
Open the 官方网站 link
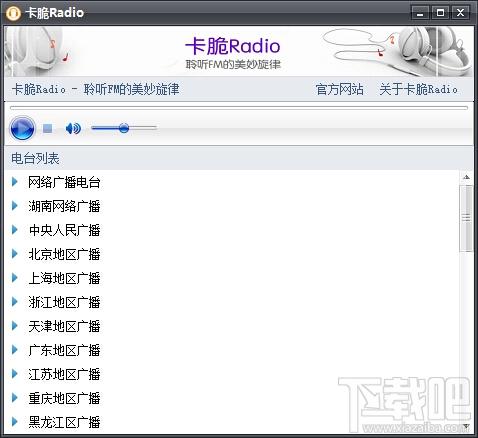339,89
